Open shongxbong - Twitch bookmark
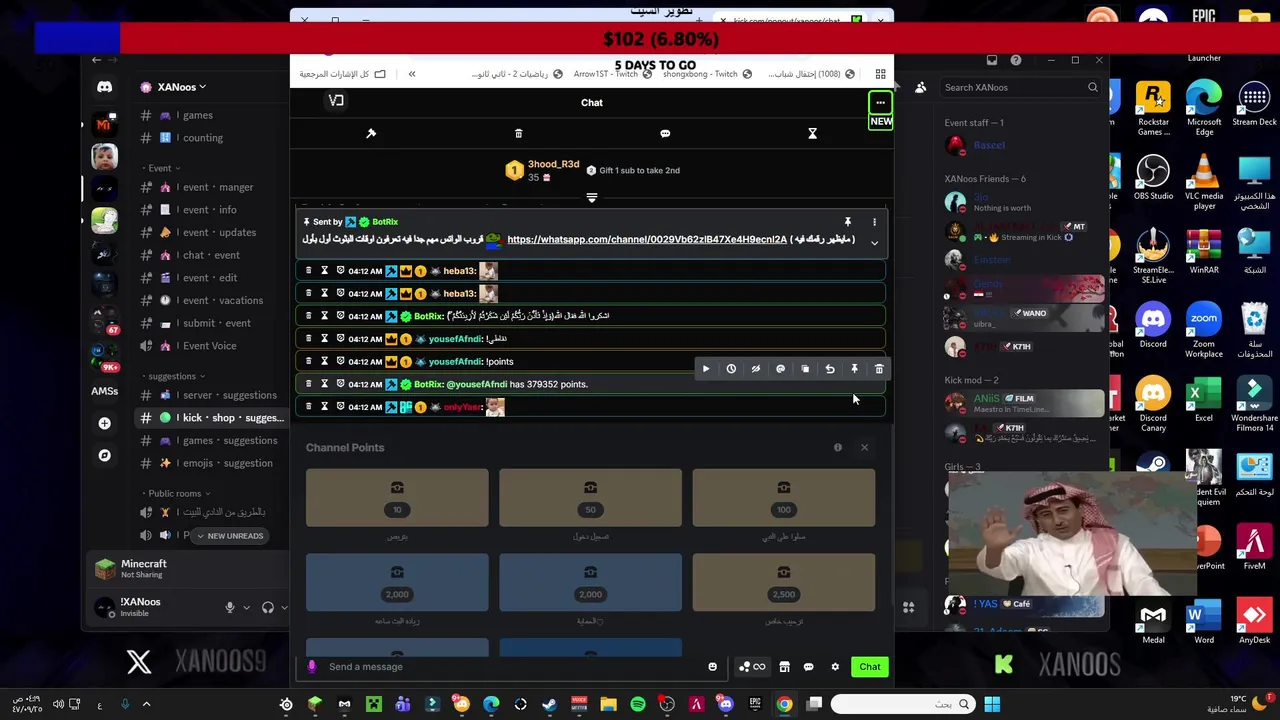1280x720 pixels. point(707,74)
